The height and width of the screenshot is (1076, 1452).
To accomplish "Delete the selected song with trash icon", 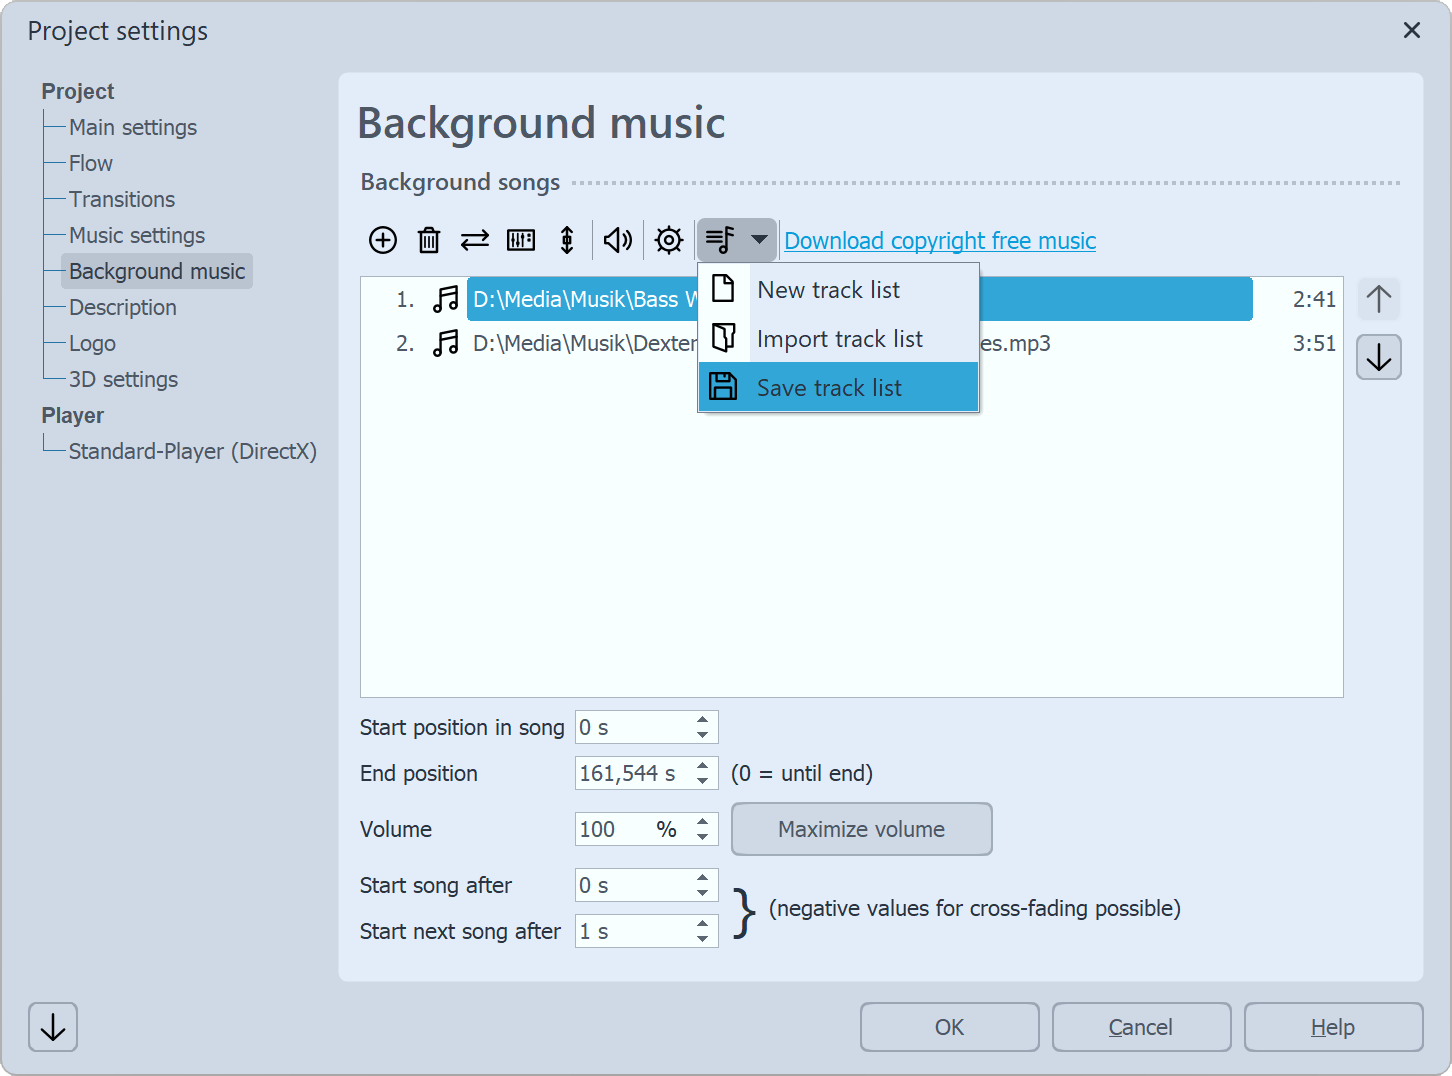I will pos(429,240).
